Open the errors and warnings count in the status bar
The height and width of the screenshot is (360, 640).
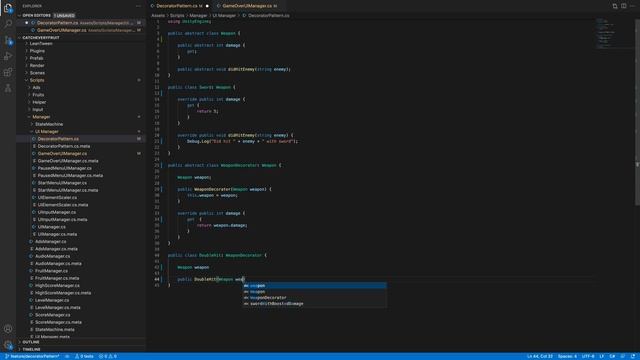tap(108, 356)
